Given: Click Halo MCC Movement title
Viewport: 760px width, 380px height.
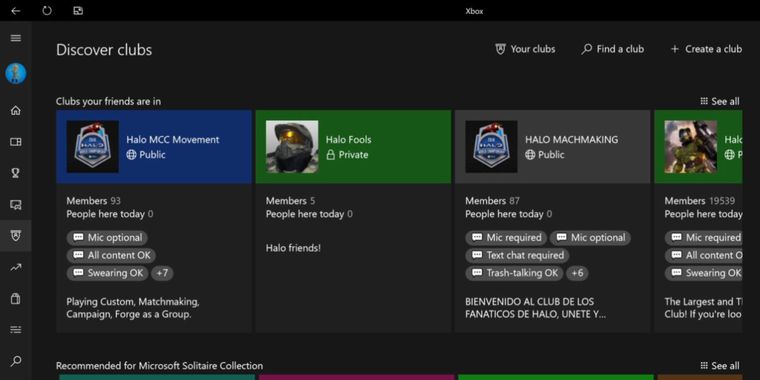Looking at the screenshot, I should tap(173, 140).
